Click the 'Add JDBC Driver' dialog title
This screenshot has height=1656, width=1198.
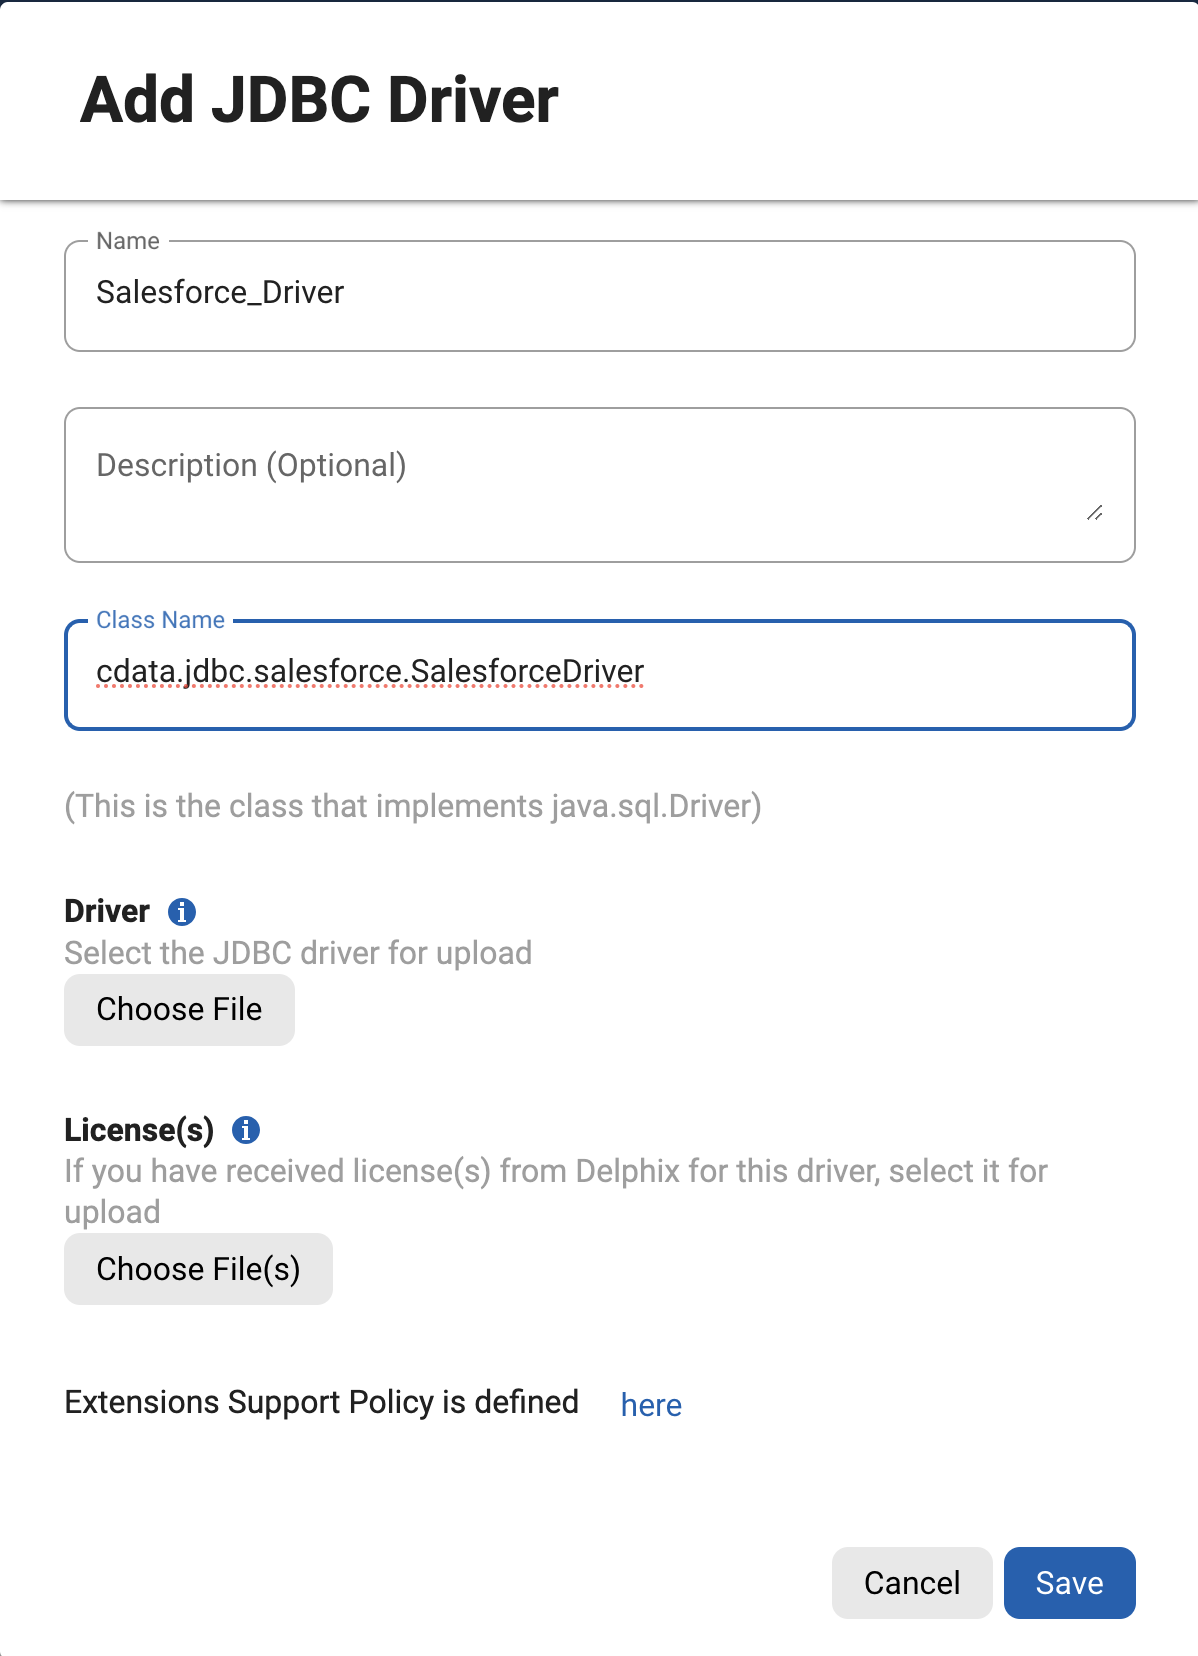pos(319,101)
